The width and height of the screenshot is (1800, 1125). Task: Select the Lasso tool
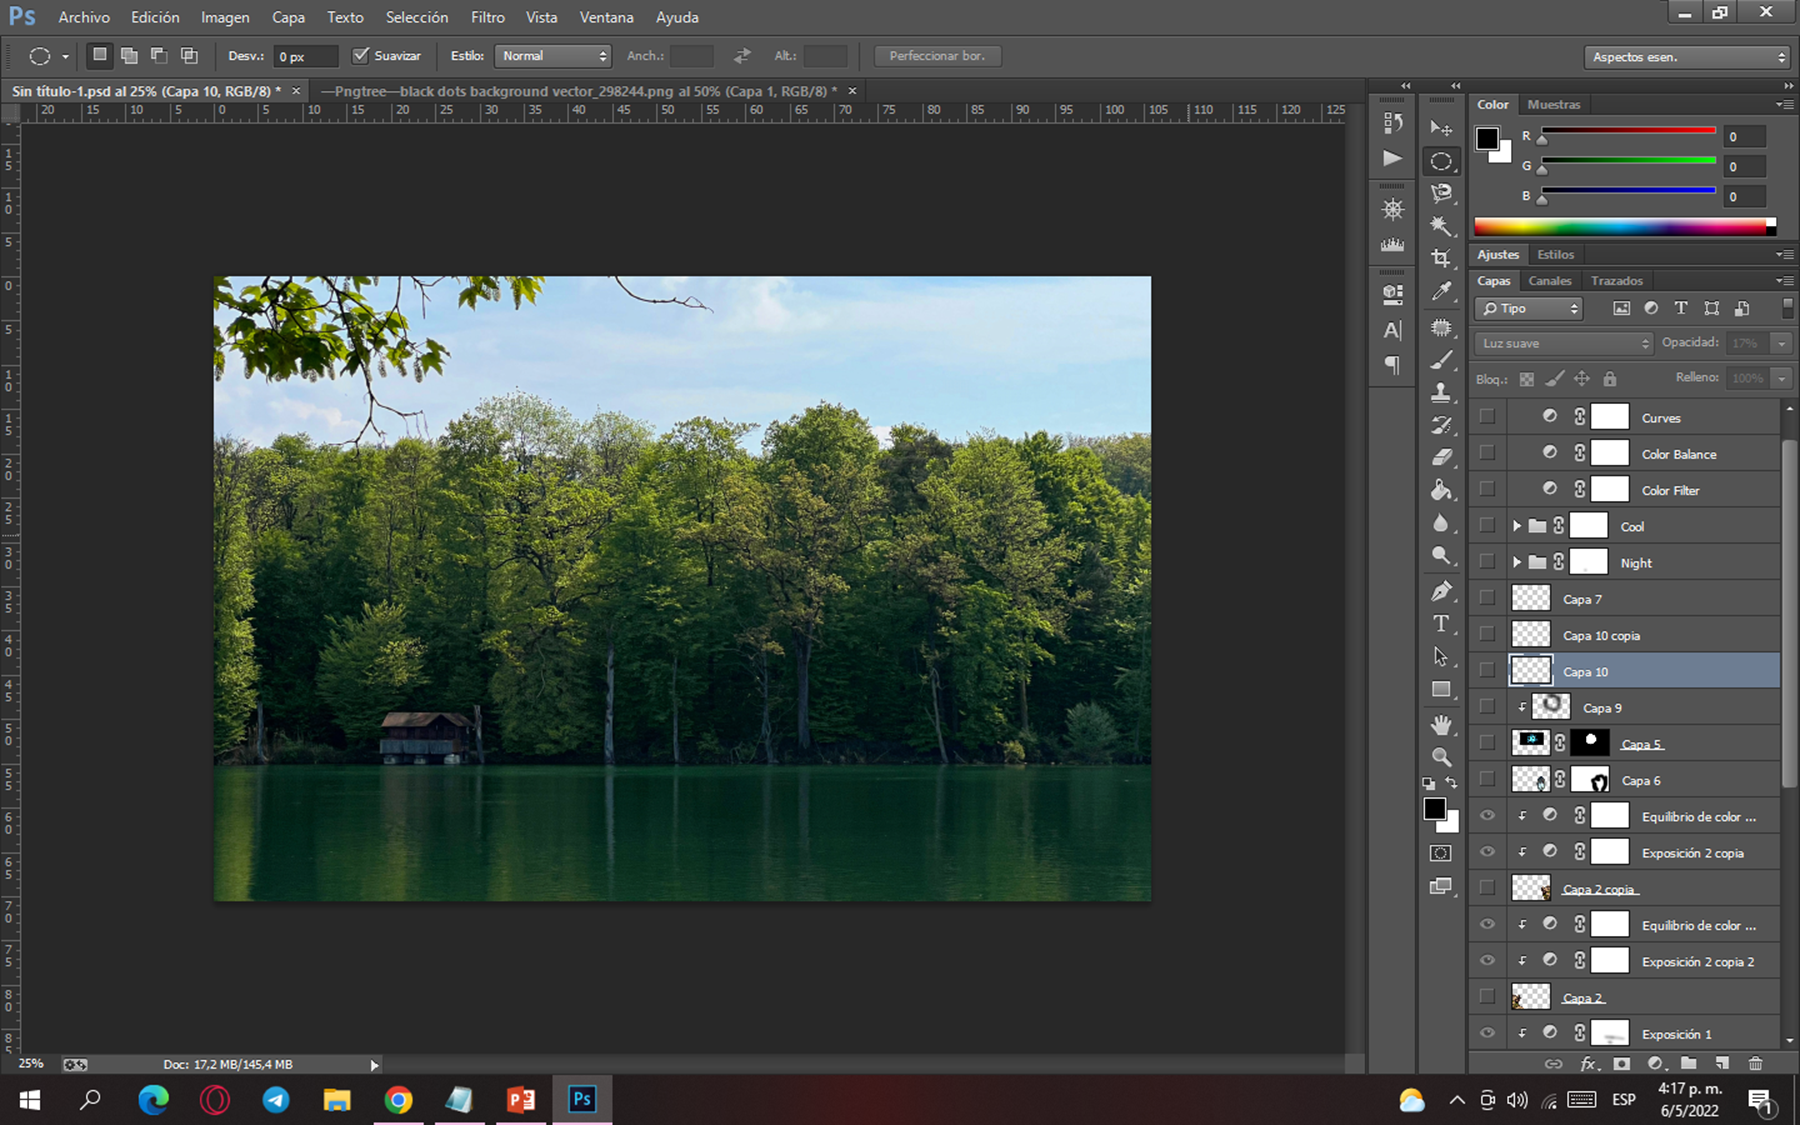pyautogui.click(x=1441, y=193)
